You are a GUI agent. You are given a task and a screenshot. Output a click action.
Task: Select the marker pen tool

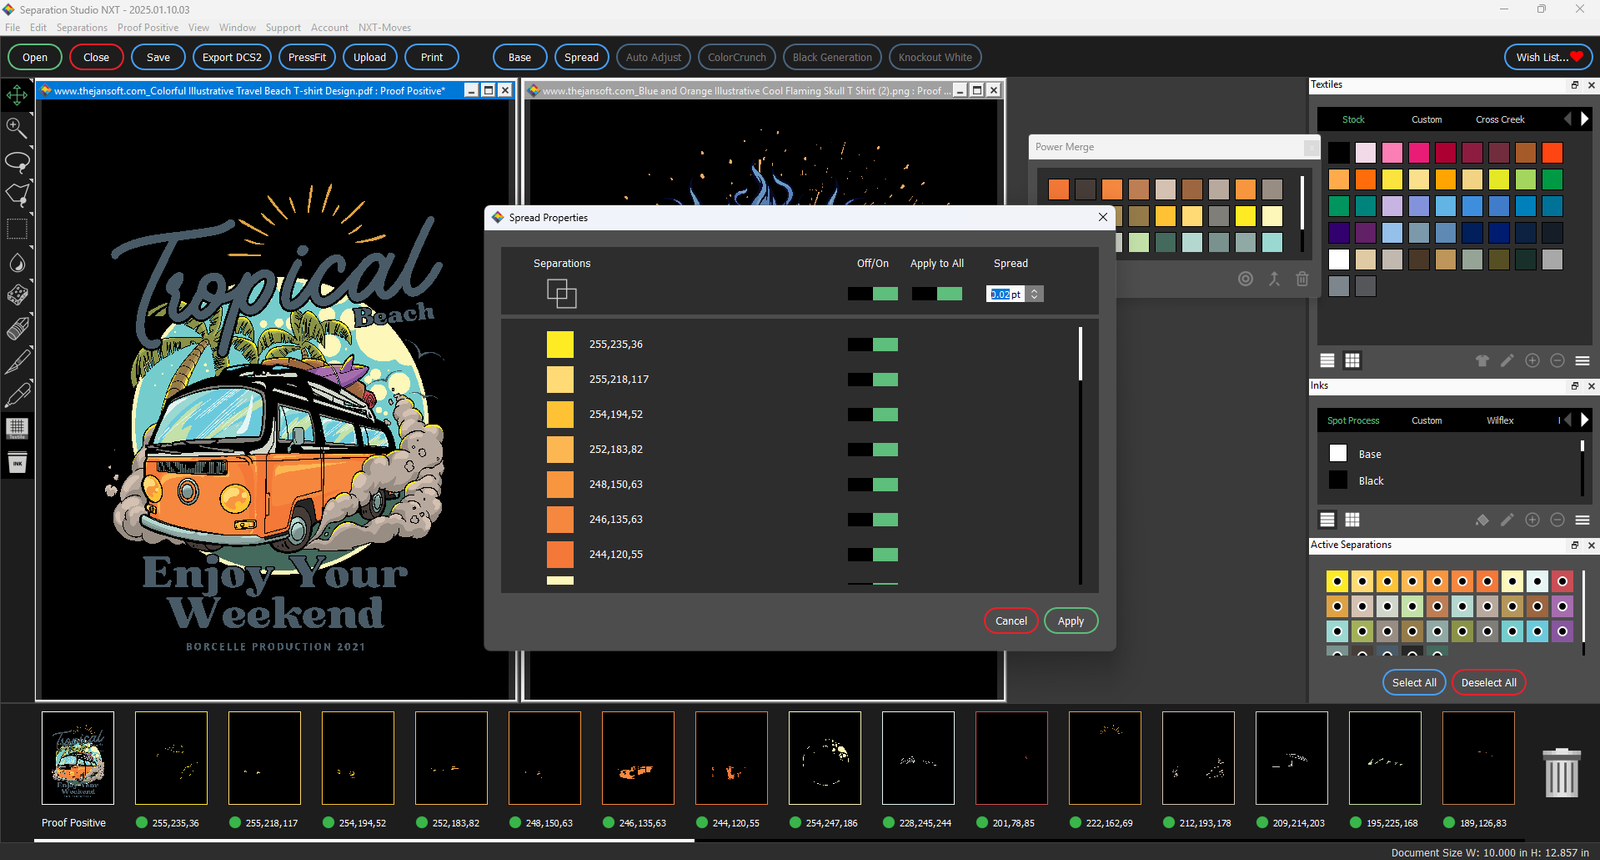[17, 394]
